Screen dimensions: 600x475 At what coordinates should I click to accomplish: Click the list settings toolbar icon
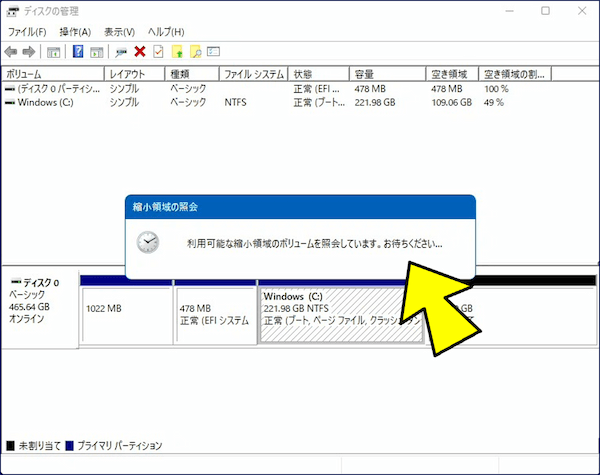pos(213,51)
